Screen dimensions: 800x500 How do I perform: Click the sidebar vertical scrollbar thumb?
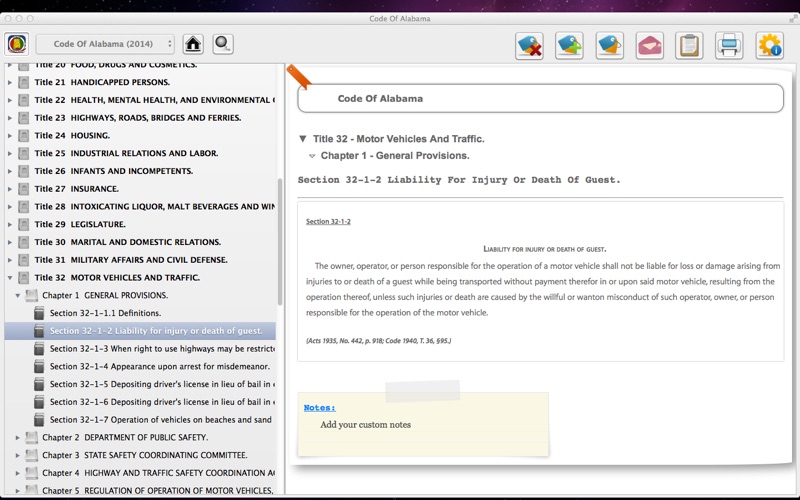280,242
